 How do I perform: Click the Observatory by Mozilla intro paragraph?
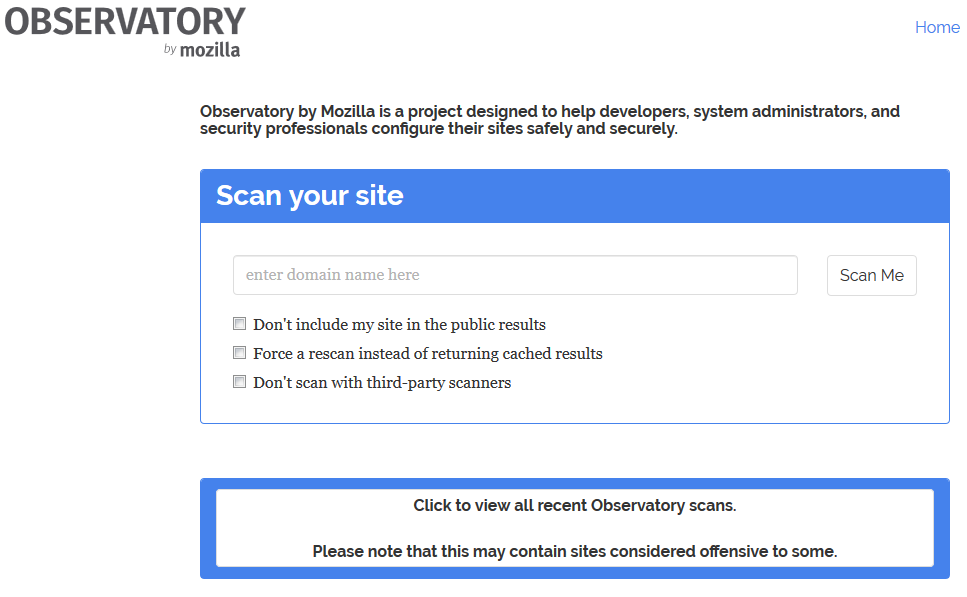(x=549, y=120)
